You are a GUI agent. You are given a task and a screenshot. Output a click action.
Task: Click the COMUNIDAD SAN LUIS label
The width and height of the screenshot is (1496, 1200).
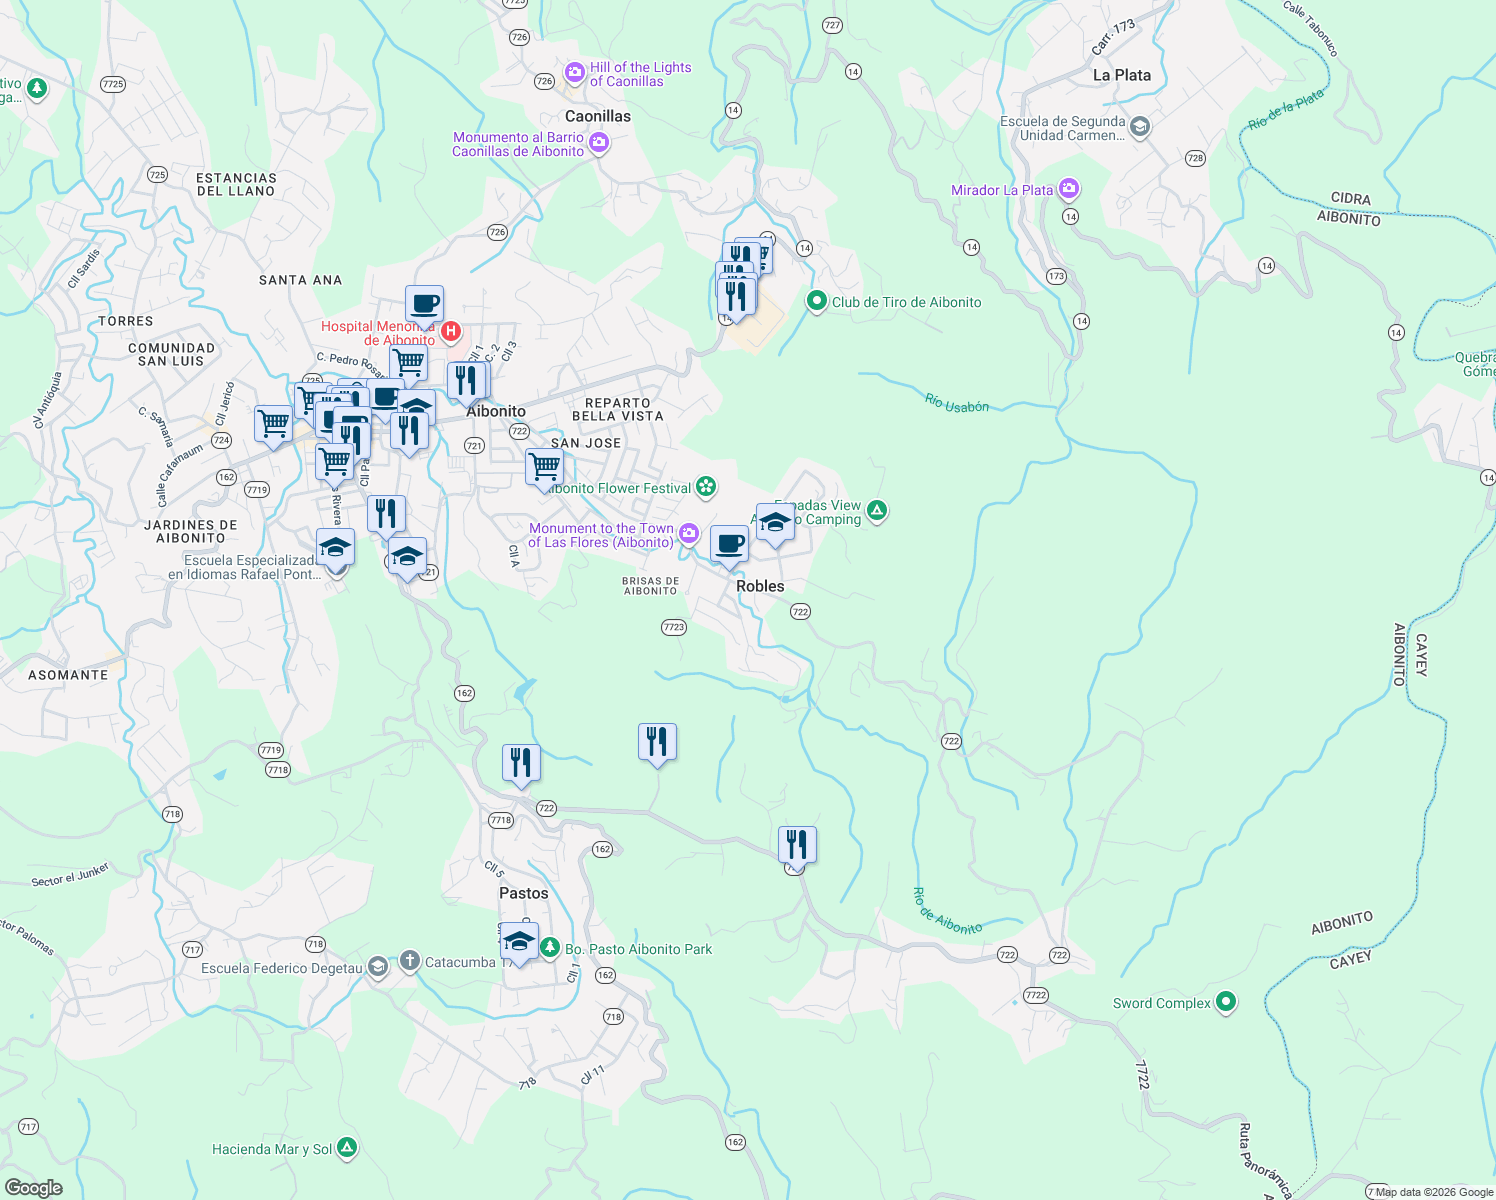point(171,354)
